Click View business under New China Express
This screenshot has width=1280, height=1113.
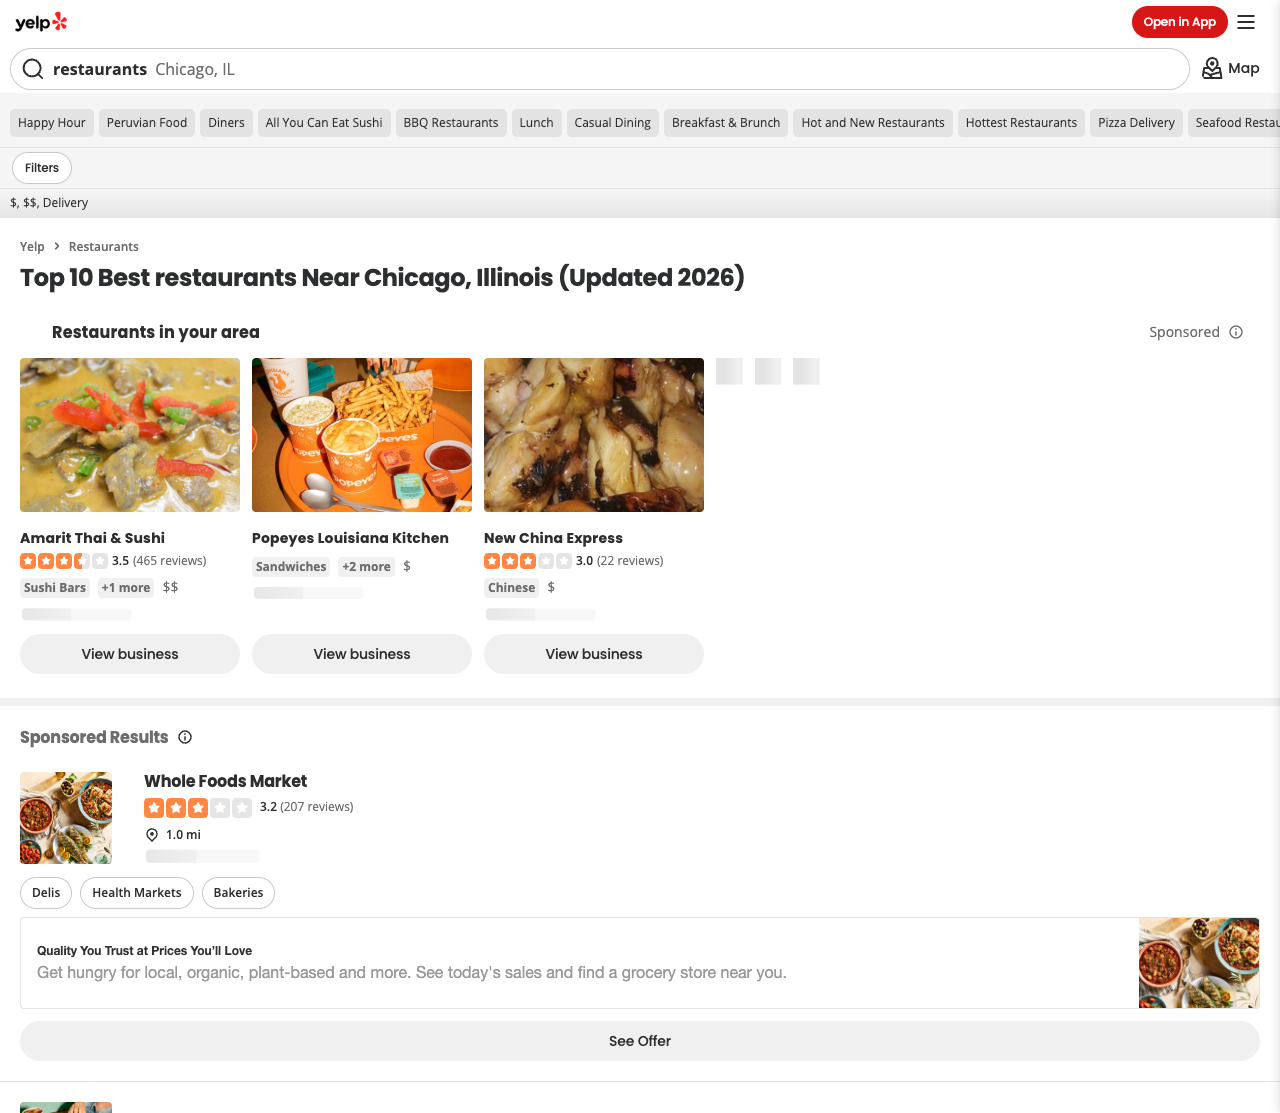click(x=594, y=654)
